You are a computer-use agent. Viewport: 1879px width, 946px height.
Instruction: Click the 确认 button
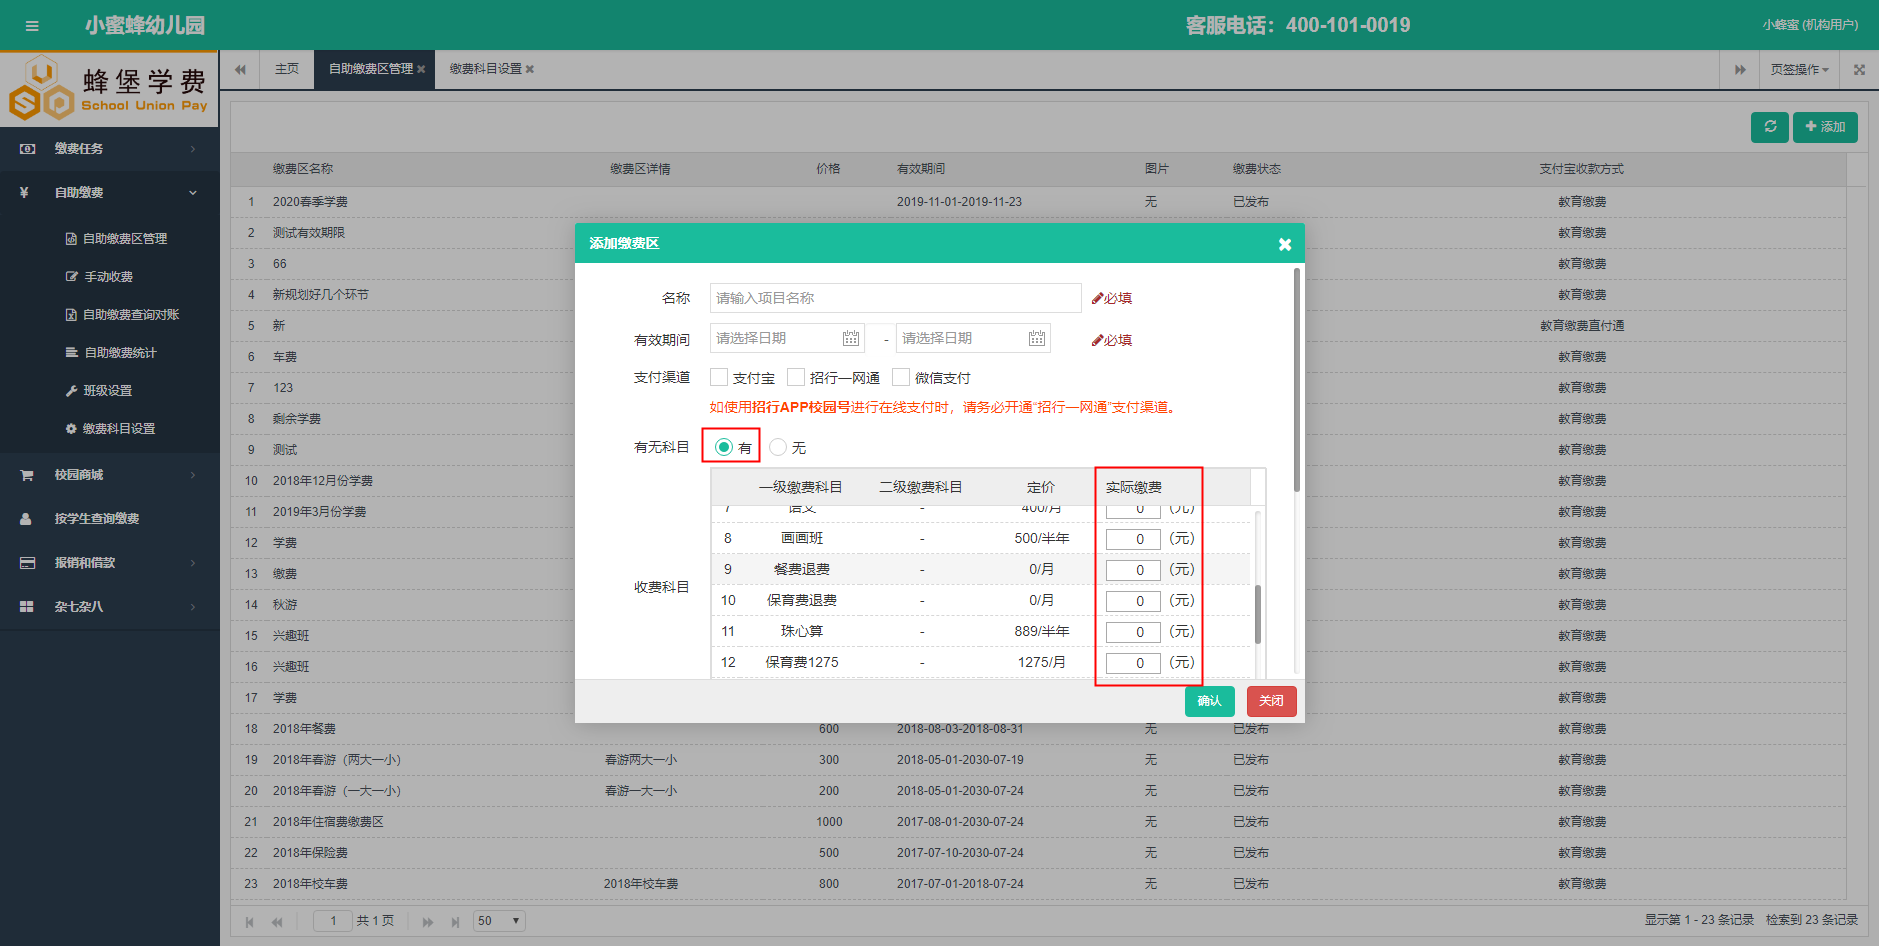(1210, 701)
